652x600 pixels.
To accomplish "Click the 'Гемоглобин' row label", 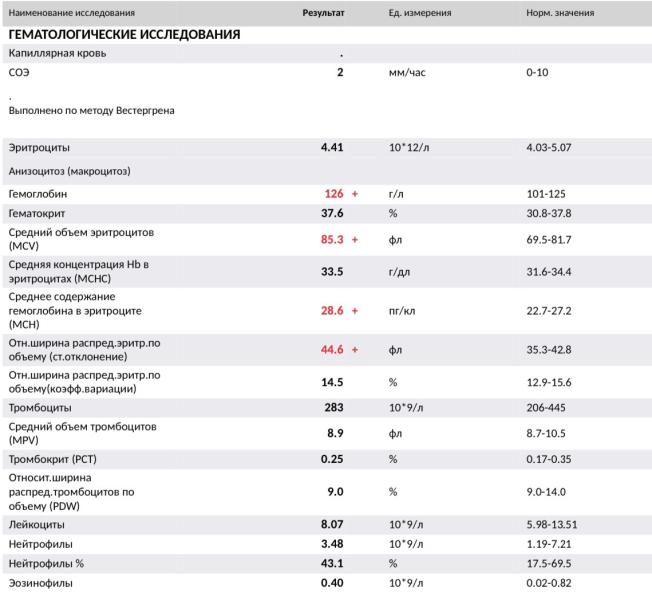I will click(38, 194).
